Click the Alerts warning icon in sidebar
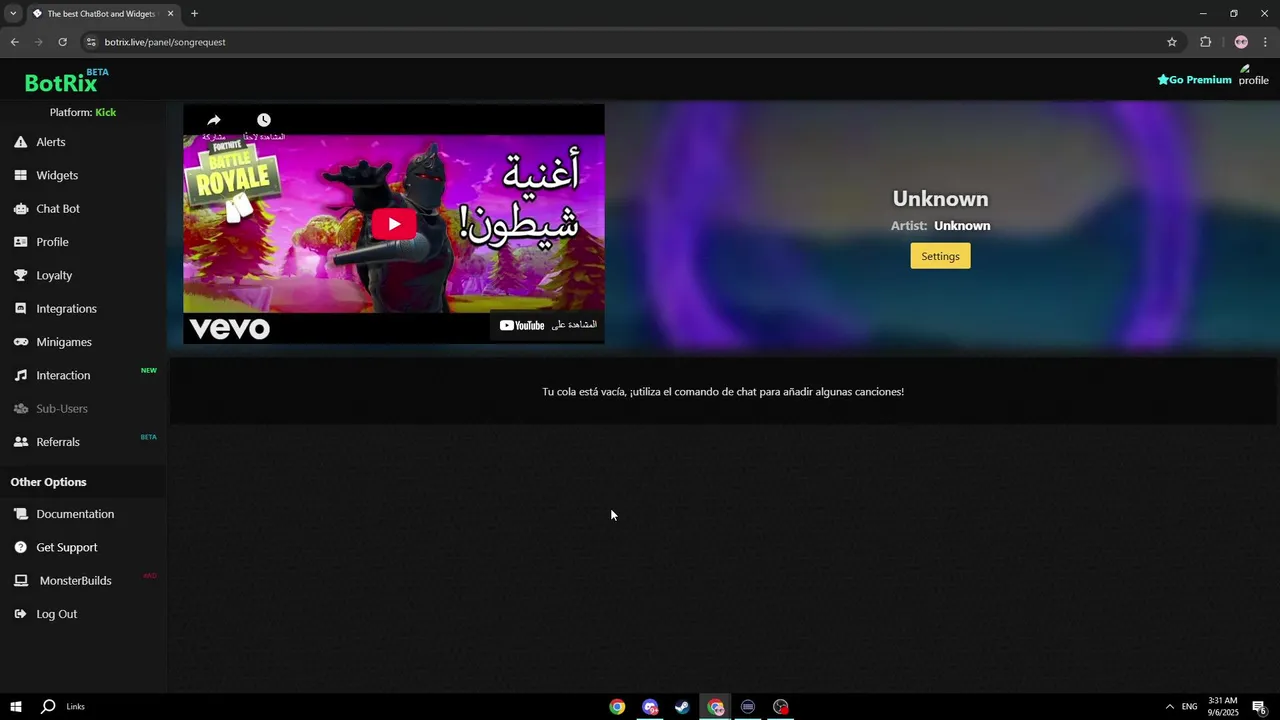Screen dimensions: 1280x720 [20, 142]
